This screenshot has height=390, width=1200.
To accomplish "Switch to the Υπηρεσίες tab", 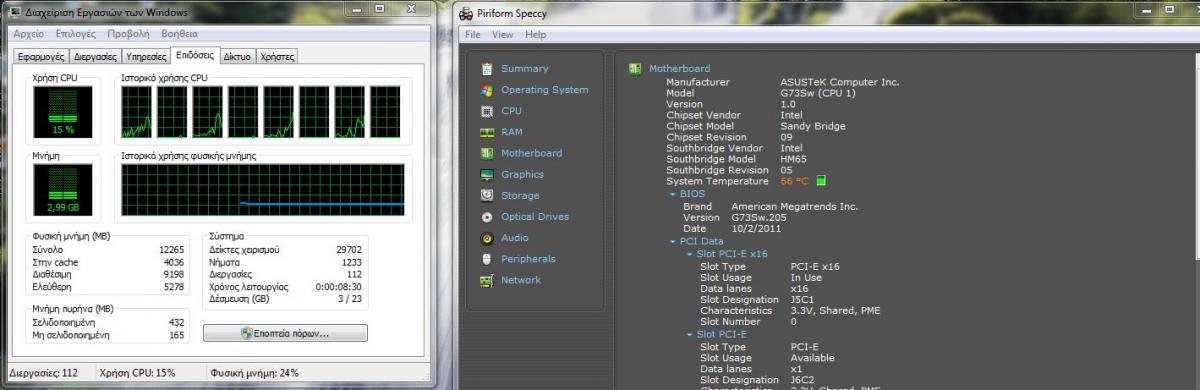I will click(x=146, y=57).
